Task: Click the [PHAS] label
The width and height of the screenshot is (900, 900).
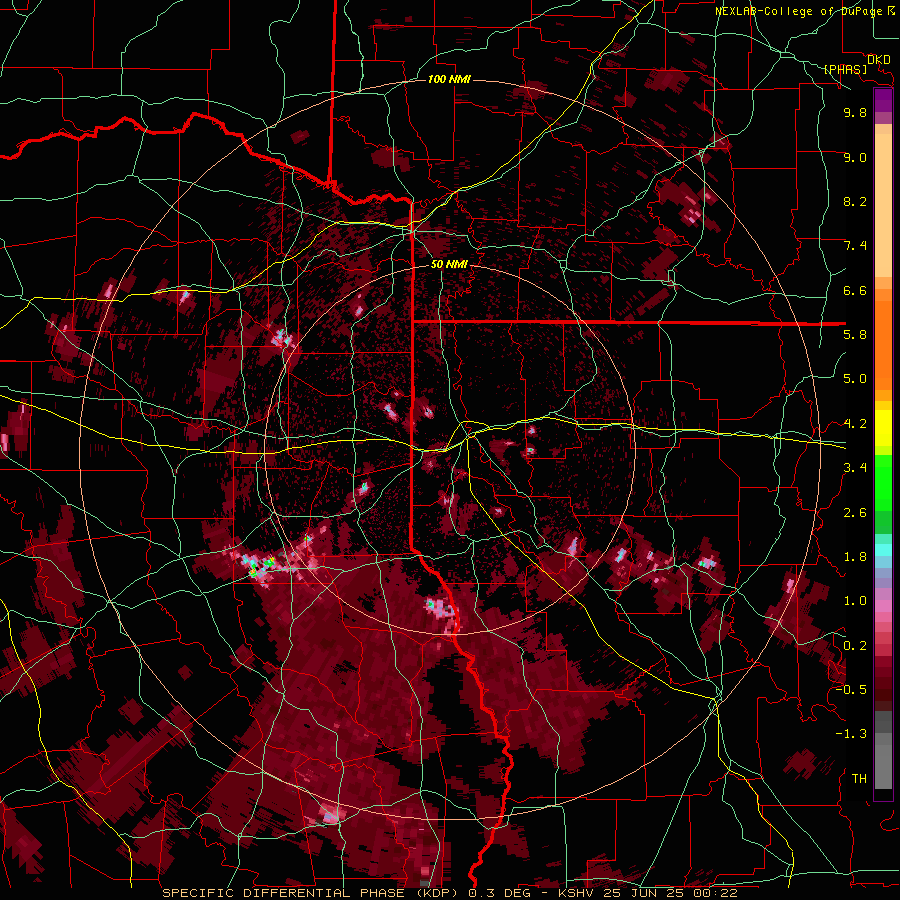Action: (x=845, y=70)
